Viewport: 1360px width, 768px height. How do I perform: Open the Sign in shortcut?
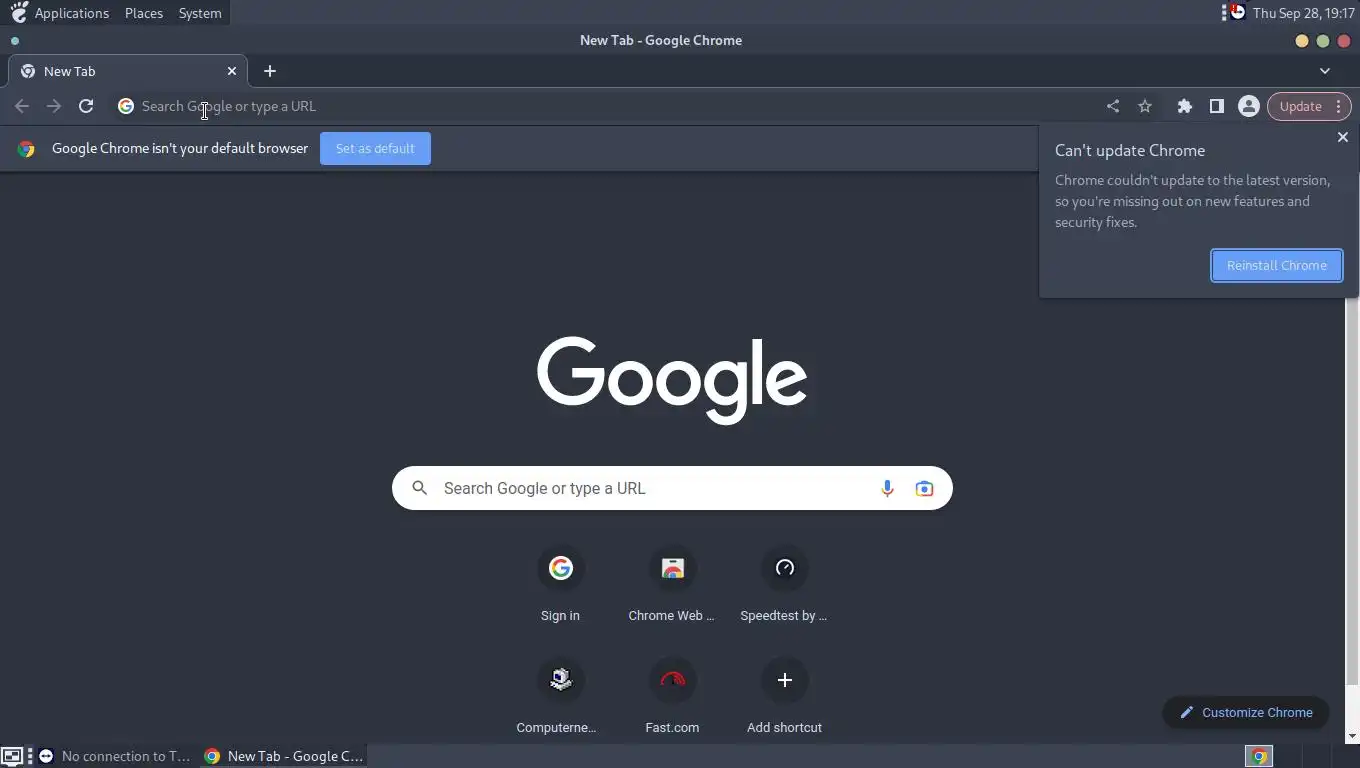coord(560,586)
